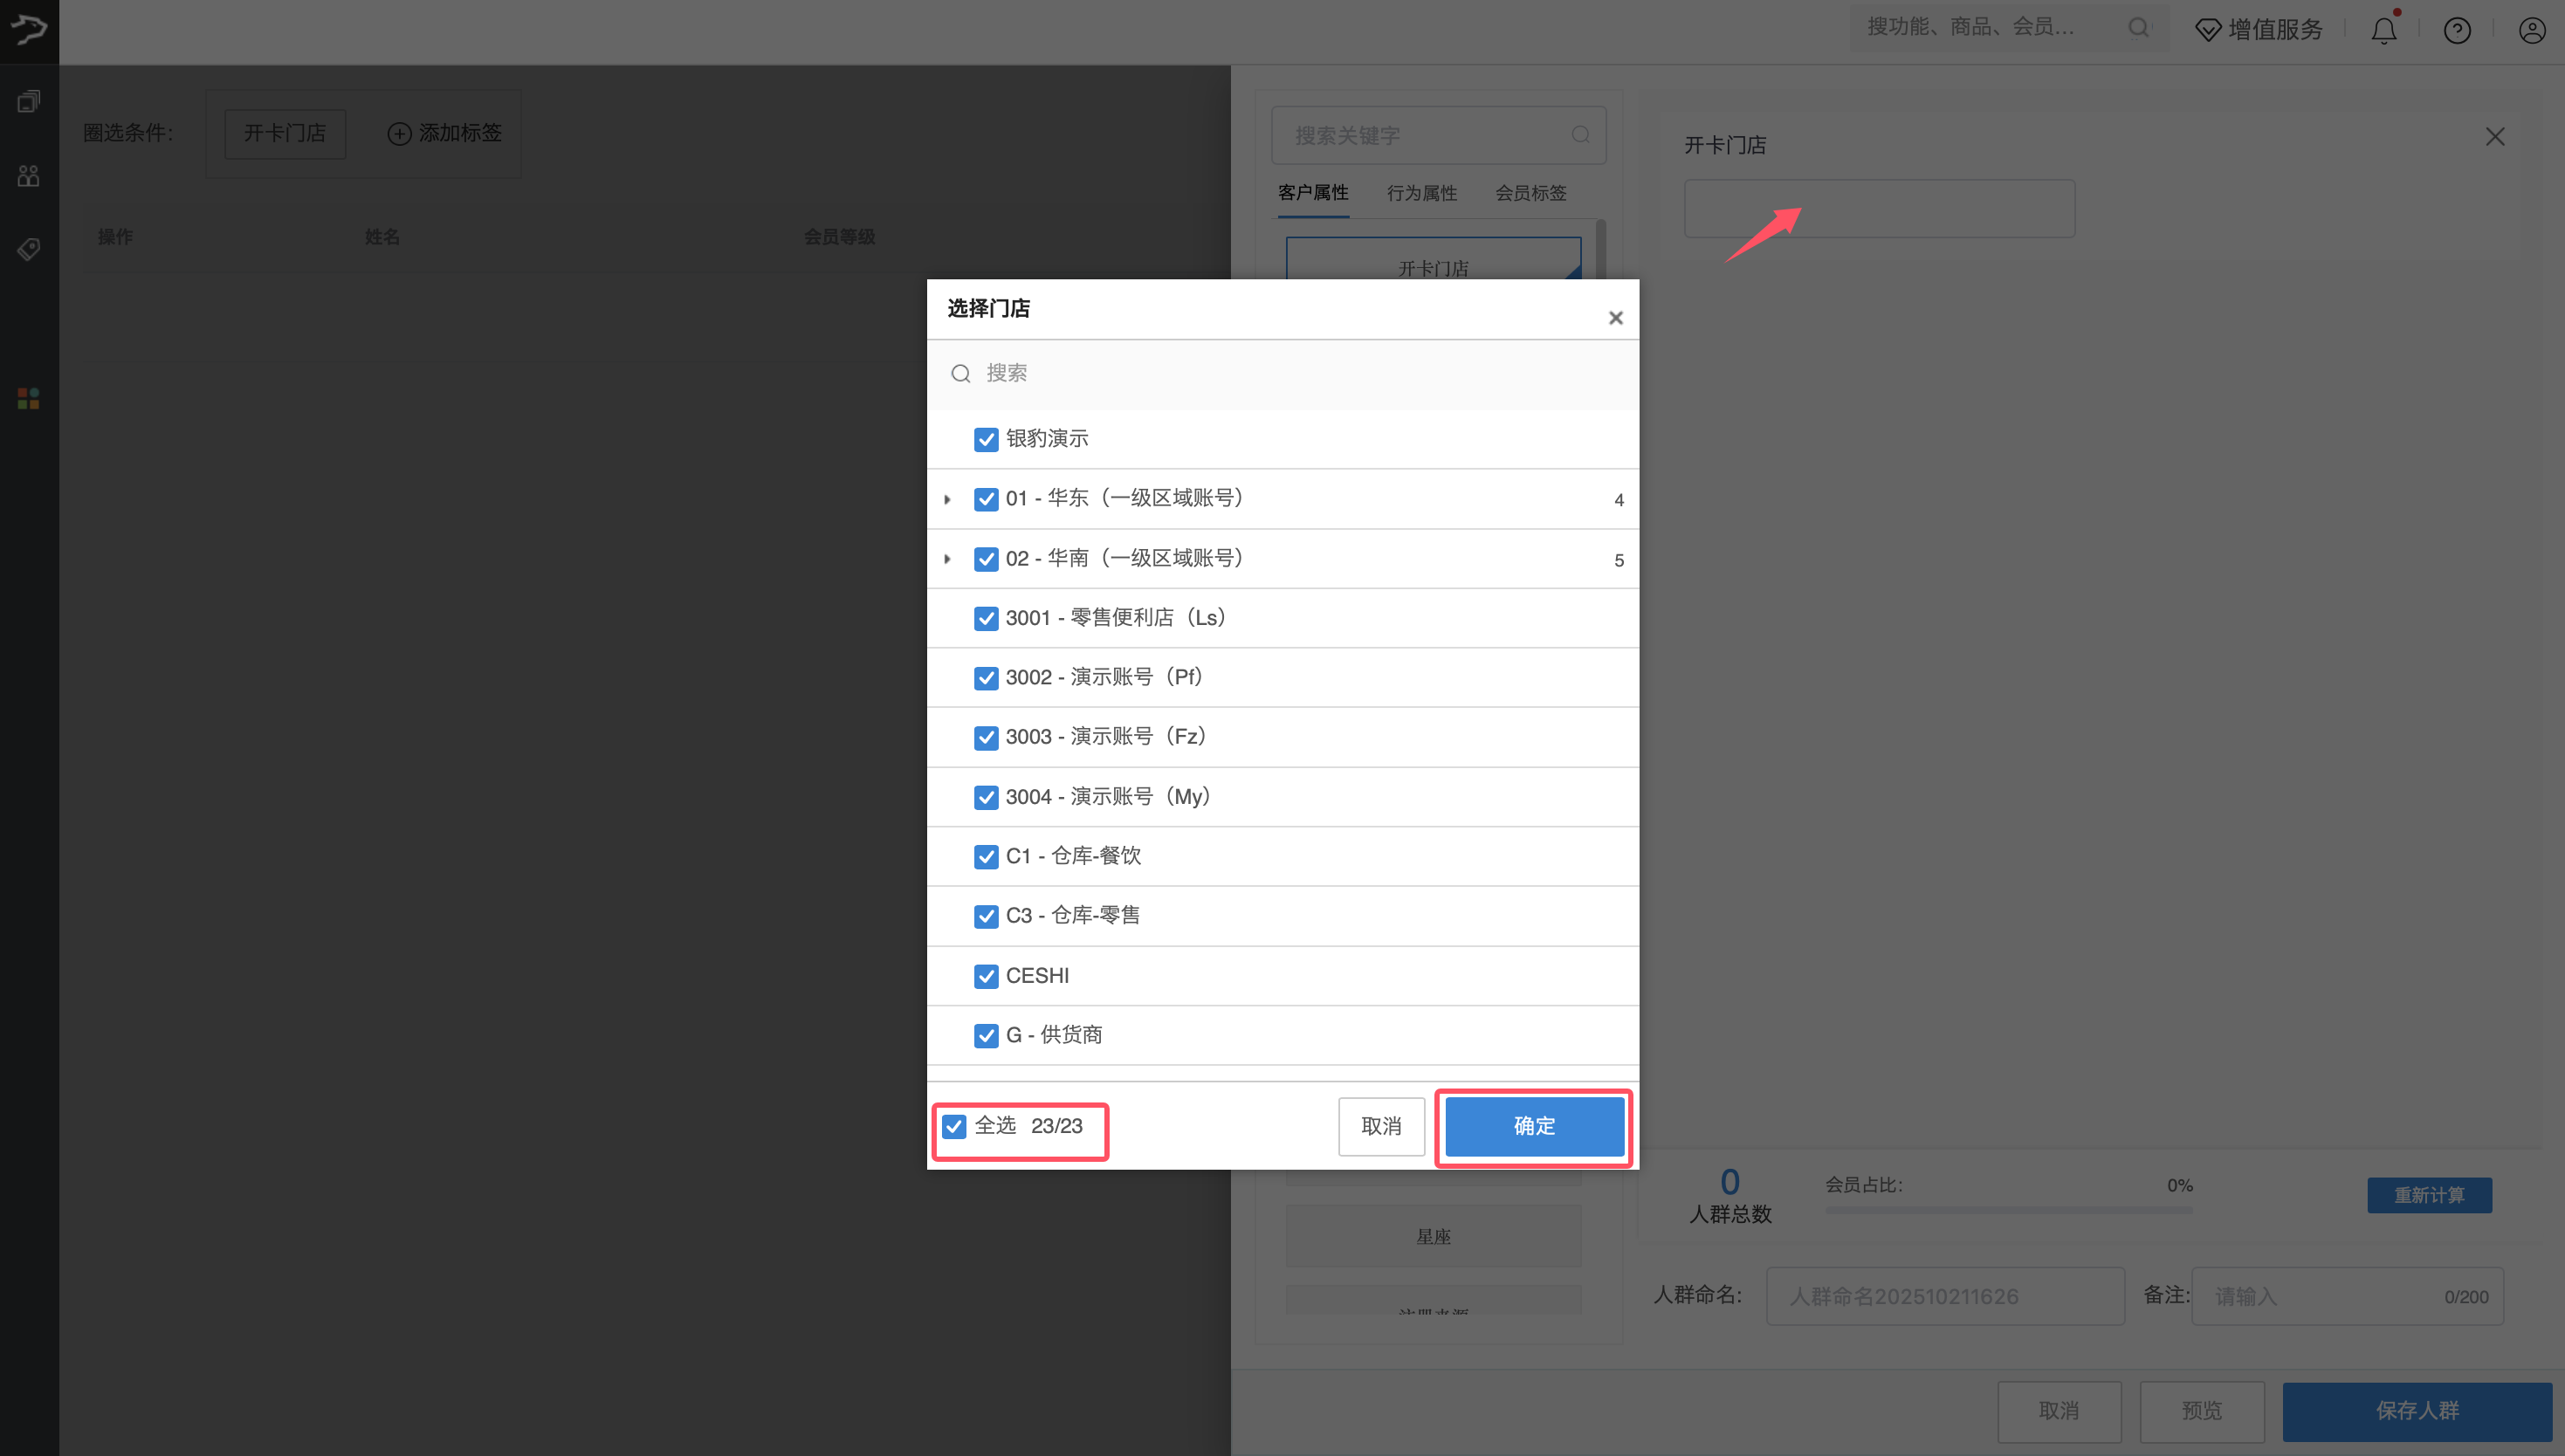
Task: Expand the 02-华南 region tree node
Action: tap(948, 559)
